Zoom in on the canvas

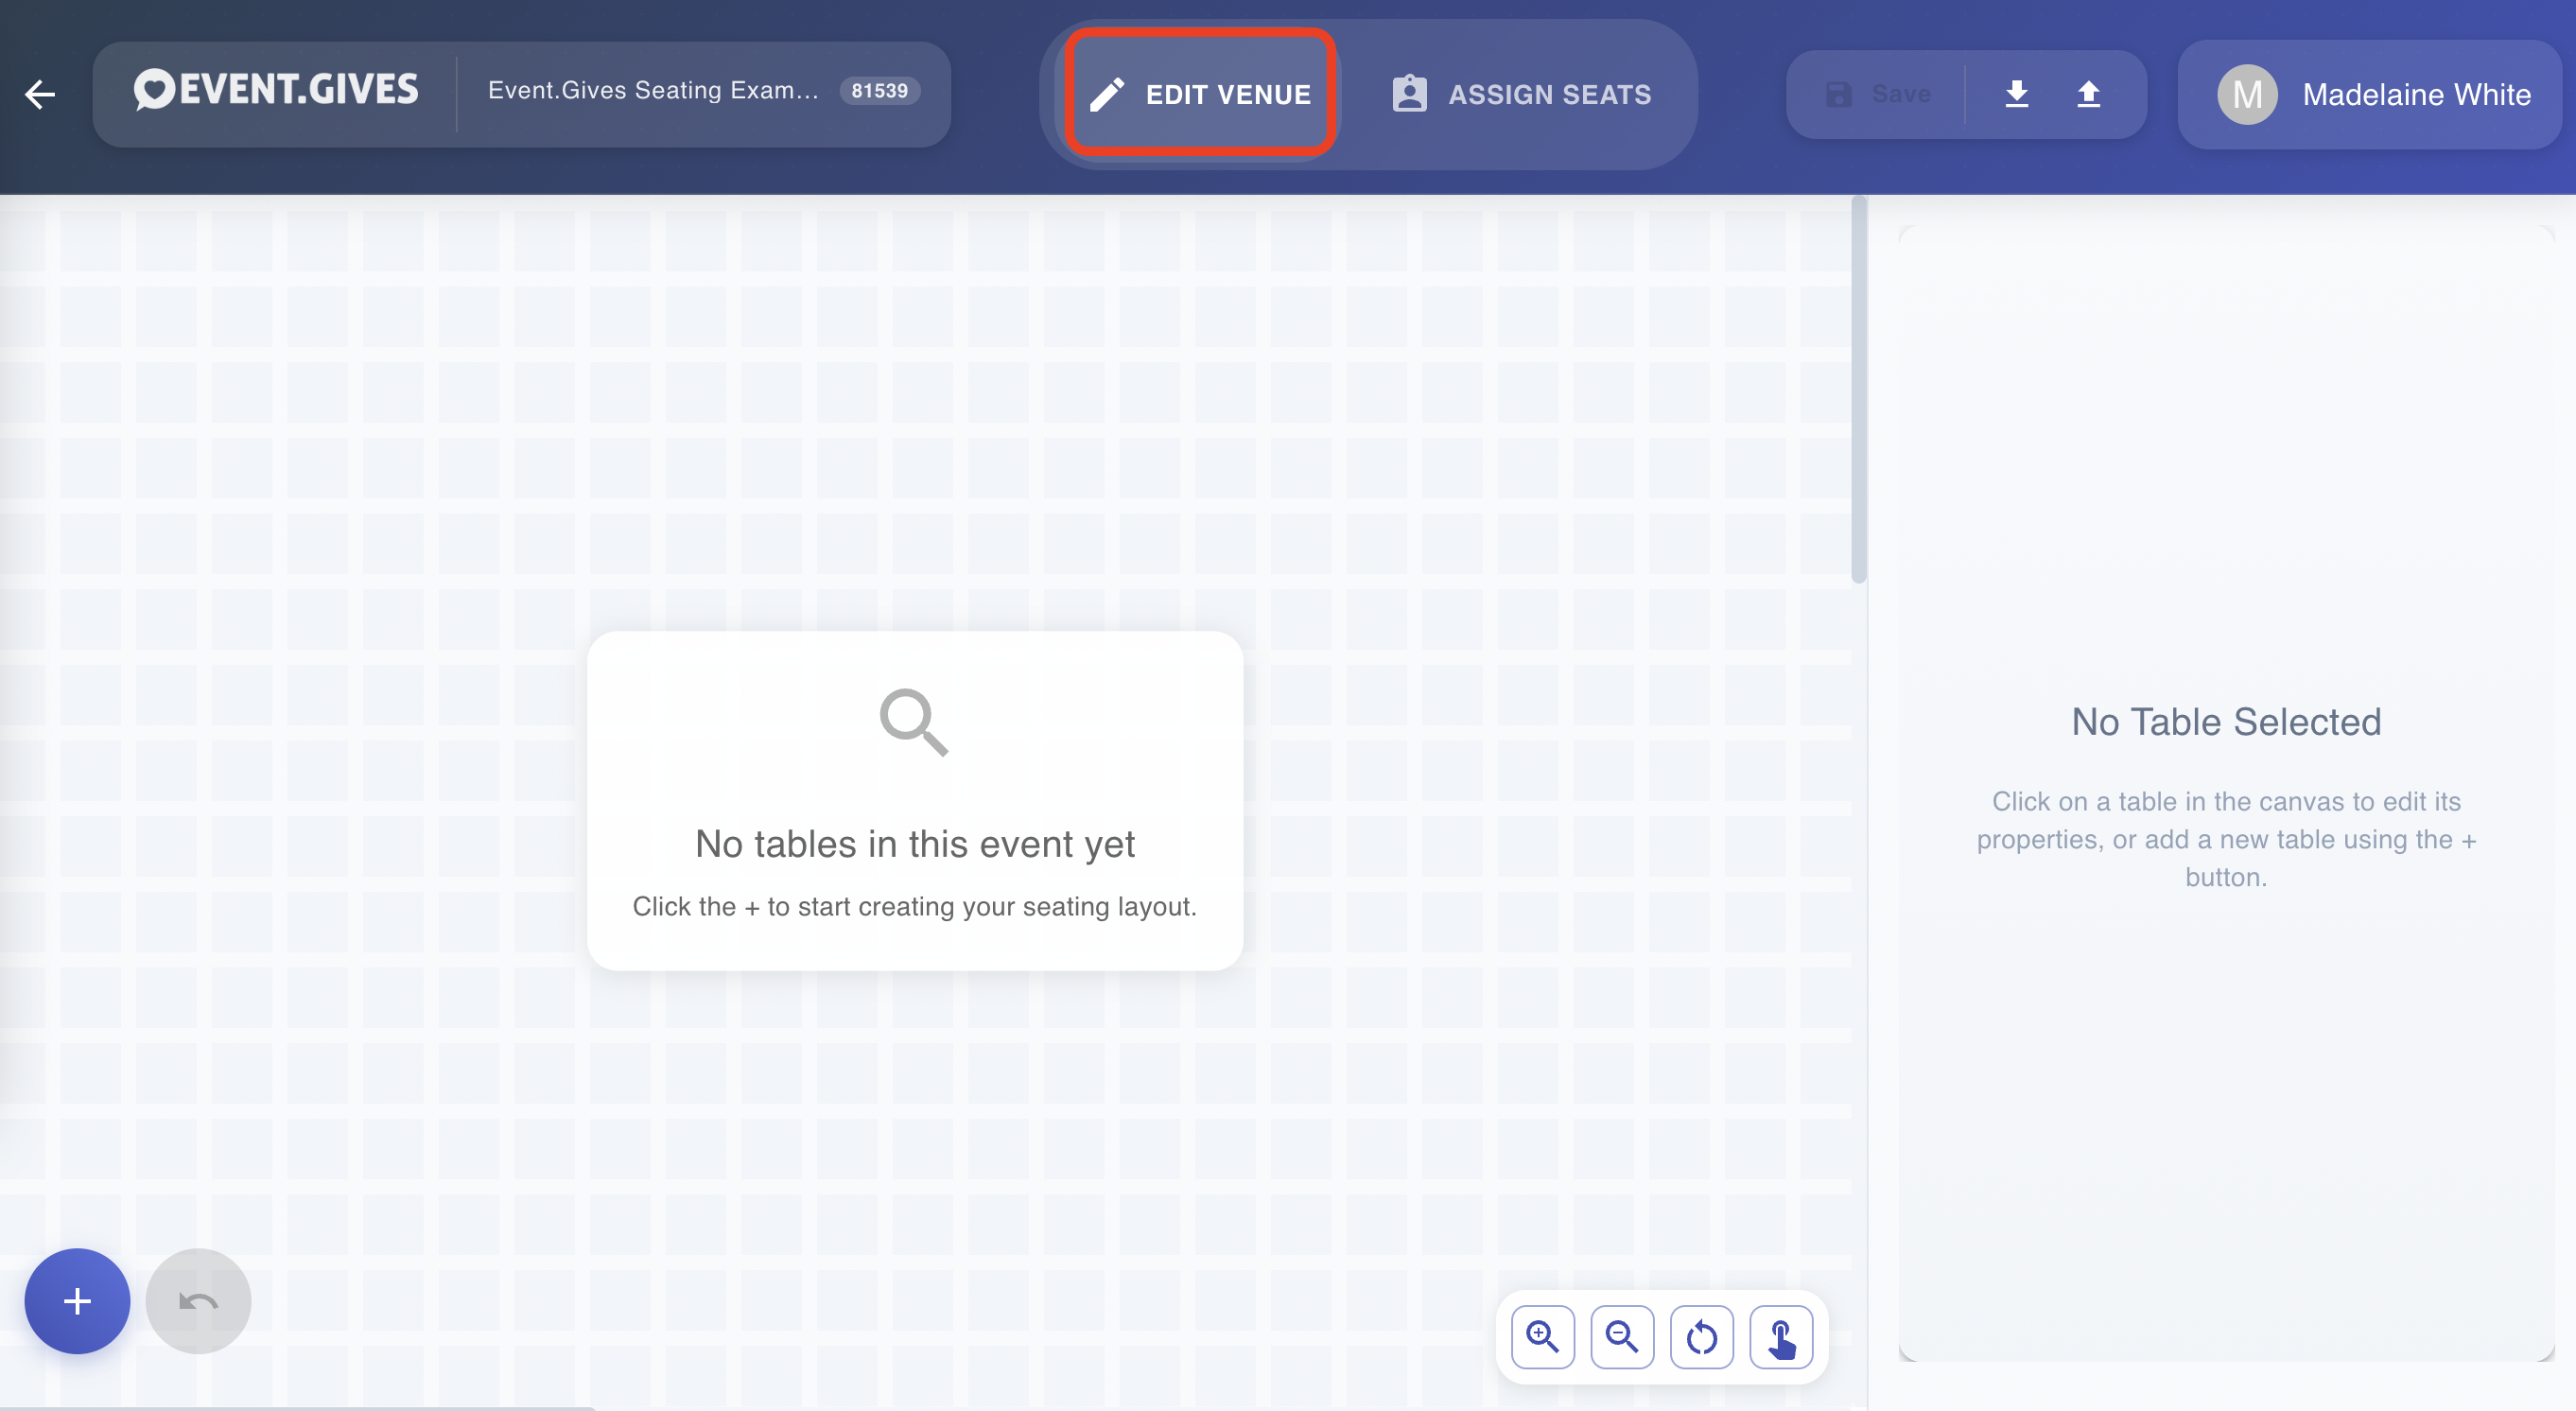point(1542,1337)
